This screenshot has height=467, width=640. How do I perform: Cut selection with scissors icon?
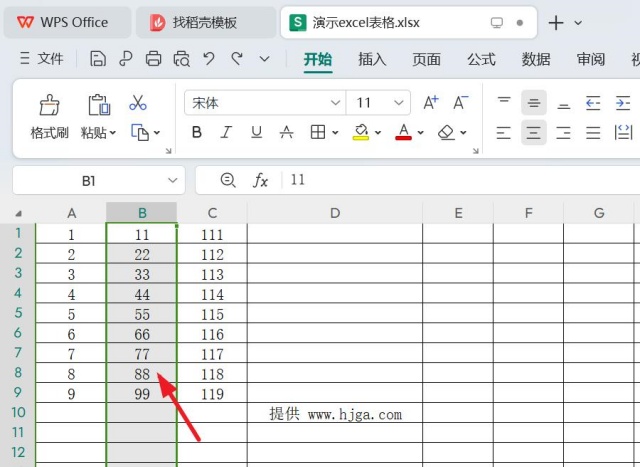pos(138,102)
